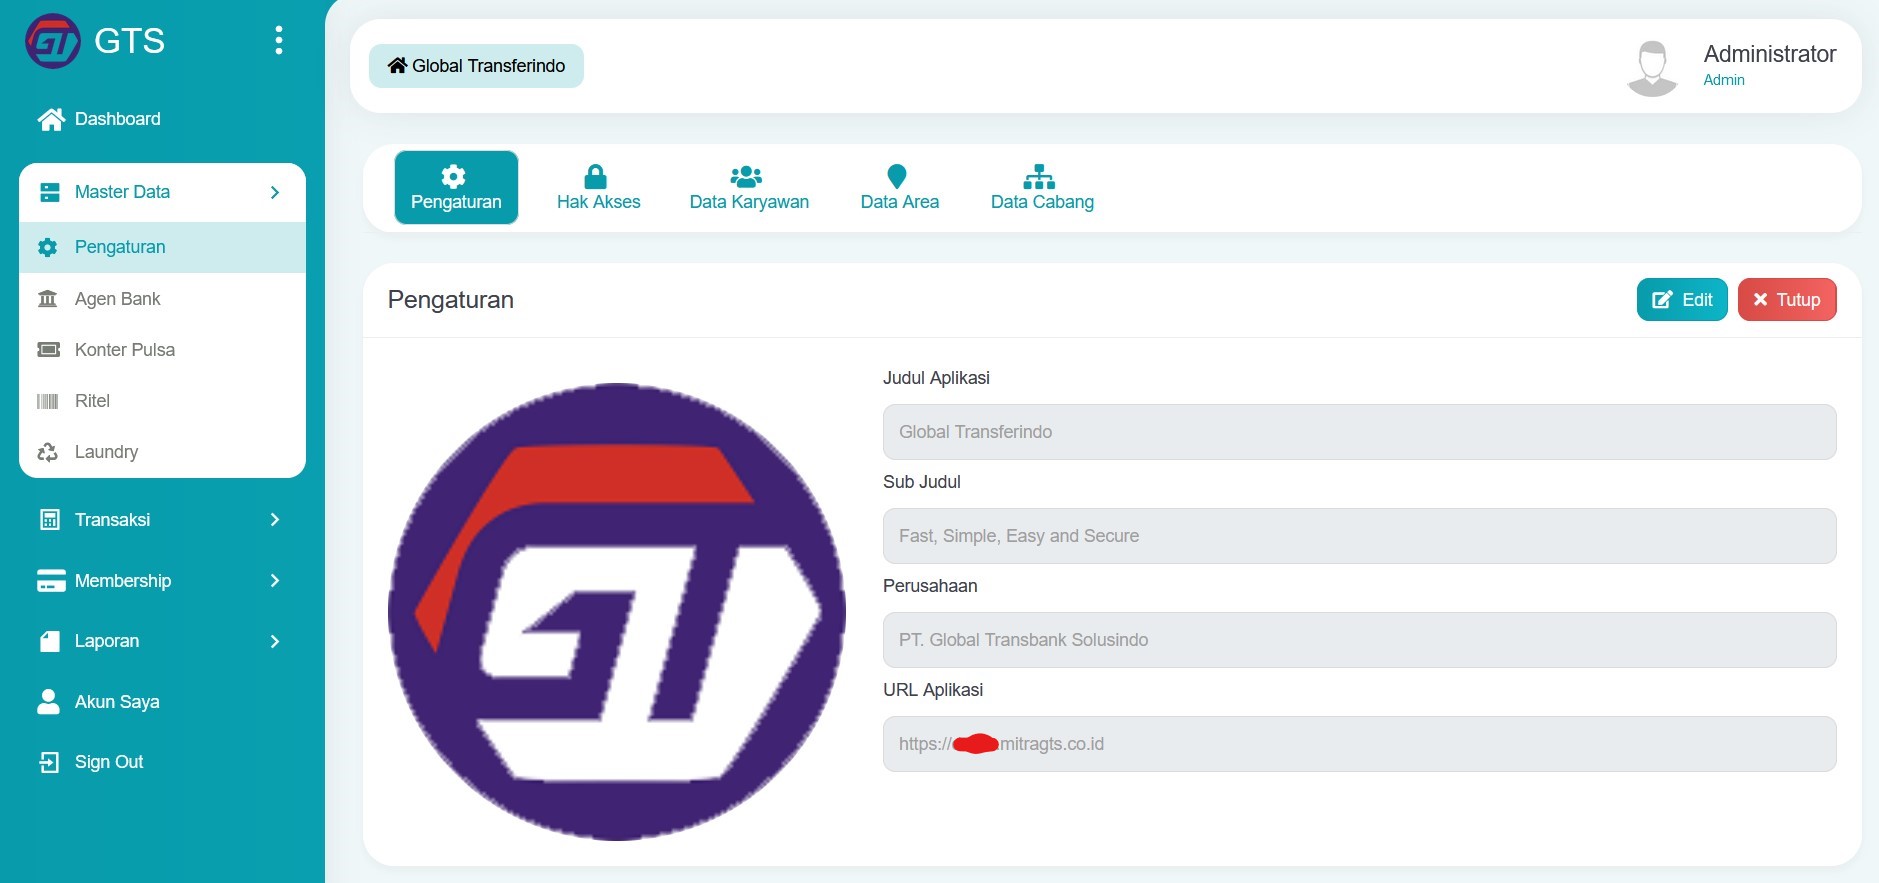The height and width of the screenshot is (883, 1879).
Task: Click the Membership card icon
Action: [x=51, y=581]
